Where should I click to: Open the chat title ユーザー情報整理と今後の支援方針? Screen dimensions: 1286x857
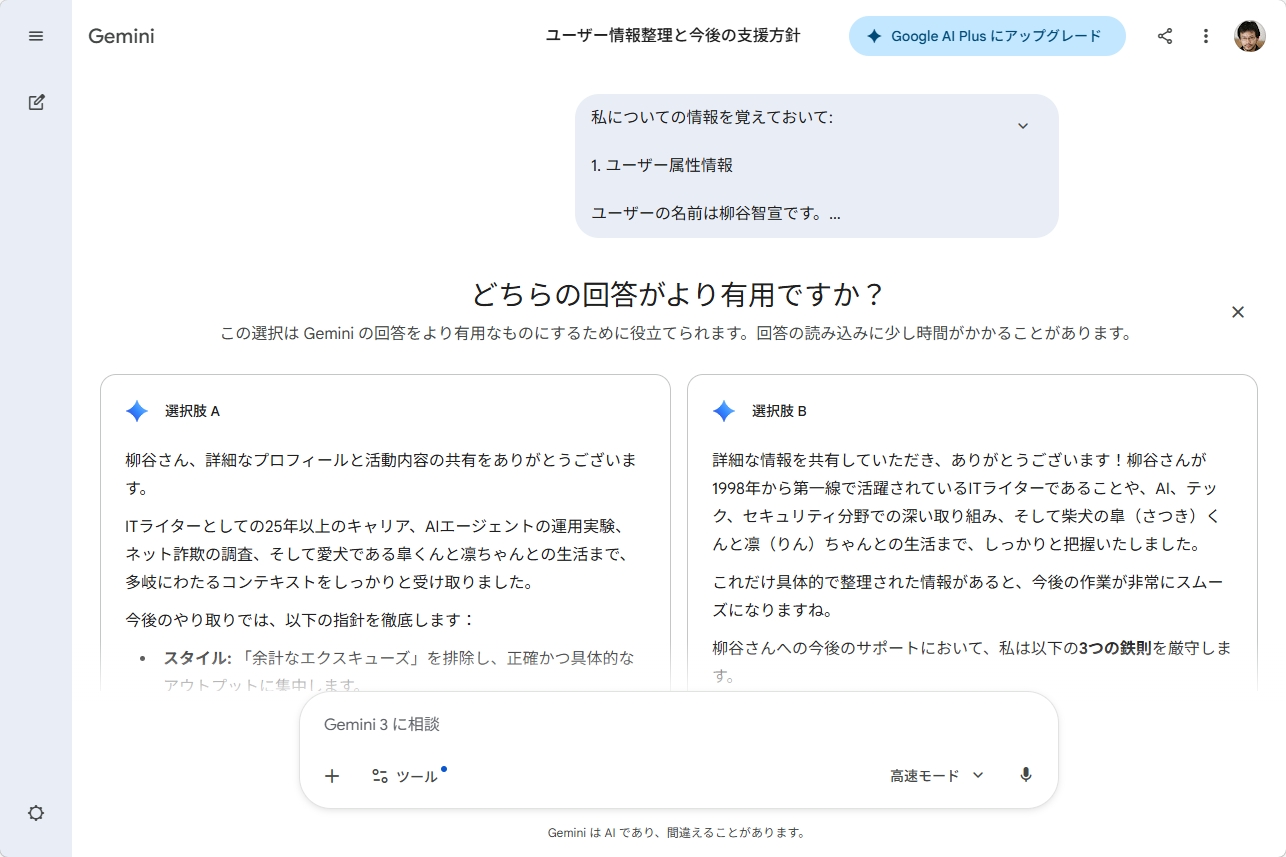tap(673, 35)
